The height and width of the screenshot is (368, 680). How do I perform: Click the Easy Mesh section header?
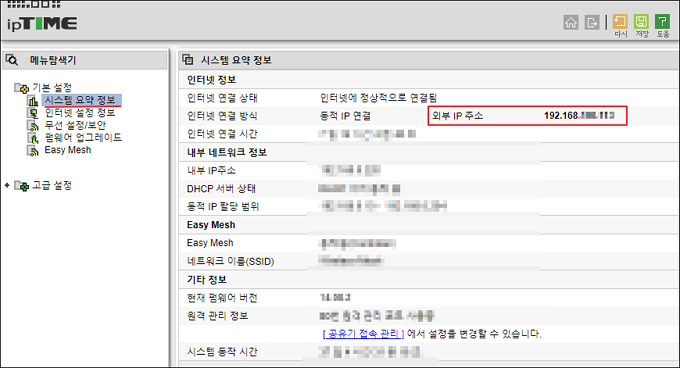pos(211,225)
